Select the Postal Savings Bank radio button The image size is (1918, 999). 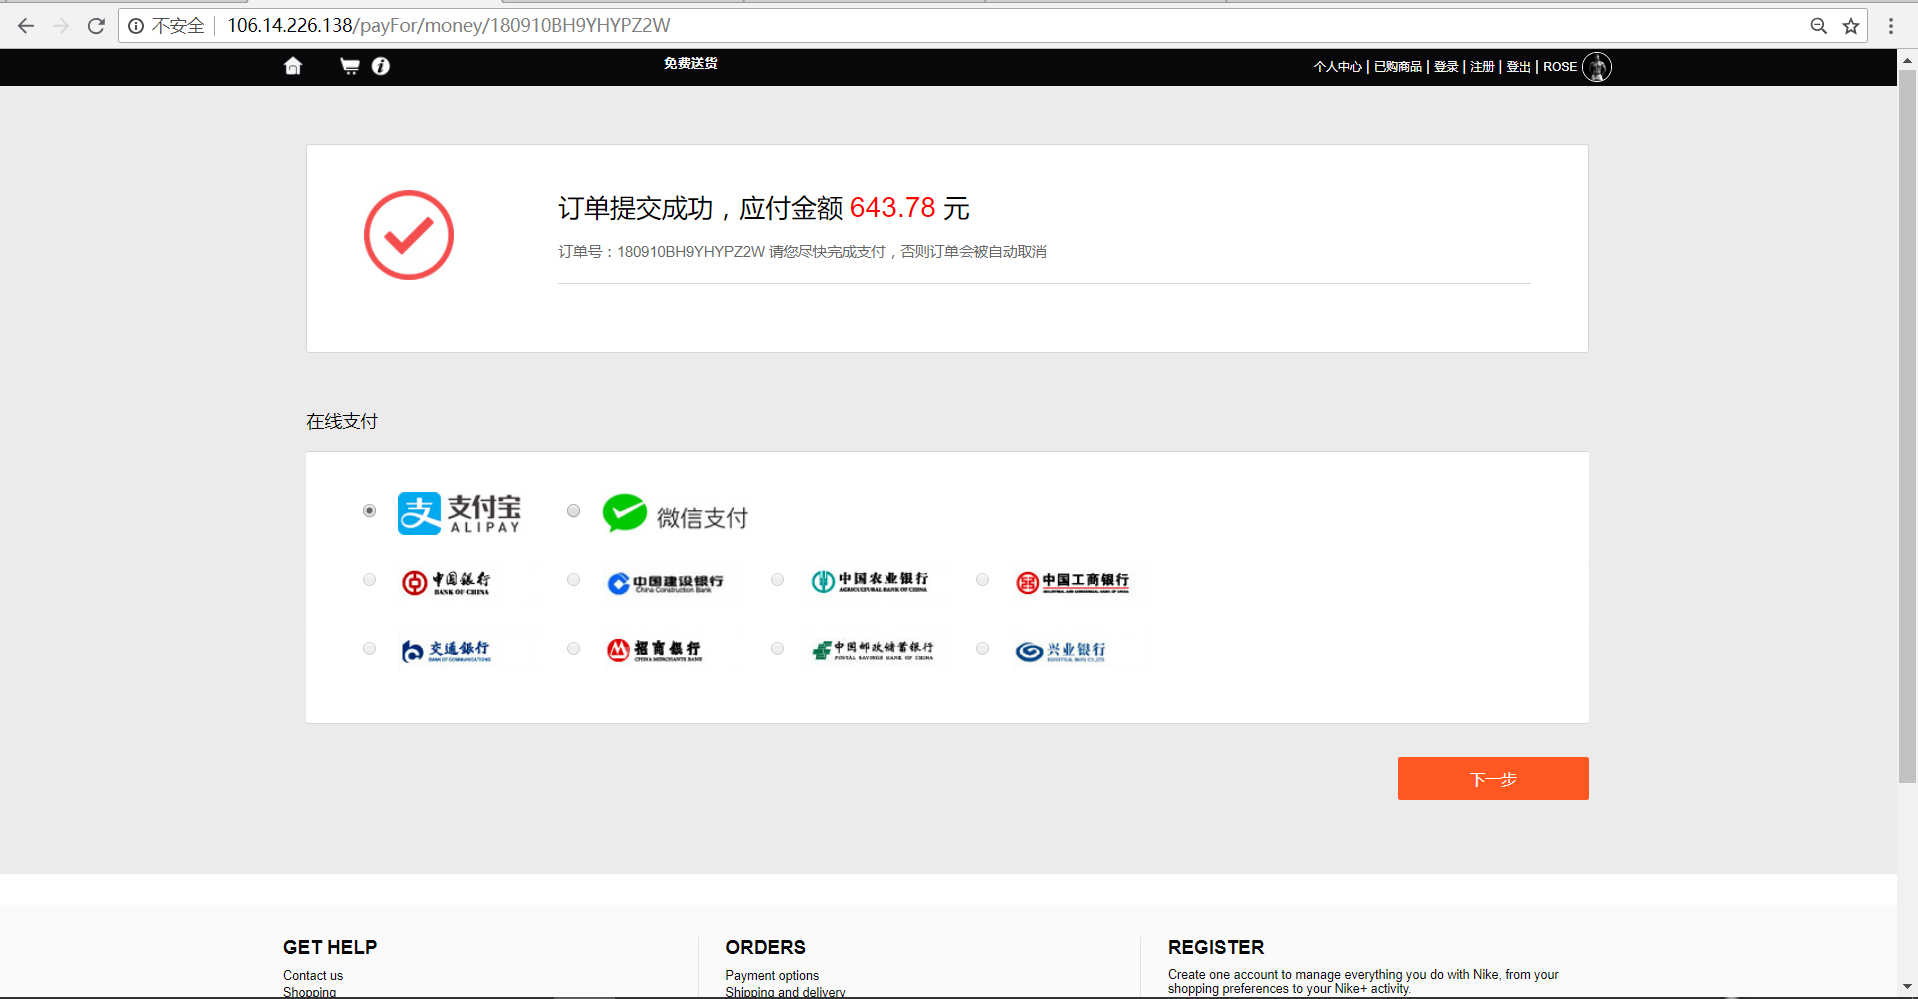(x=778, y=649)
